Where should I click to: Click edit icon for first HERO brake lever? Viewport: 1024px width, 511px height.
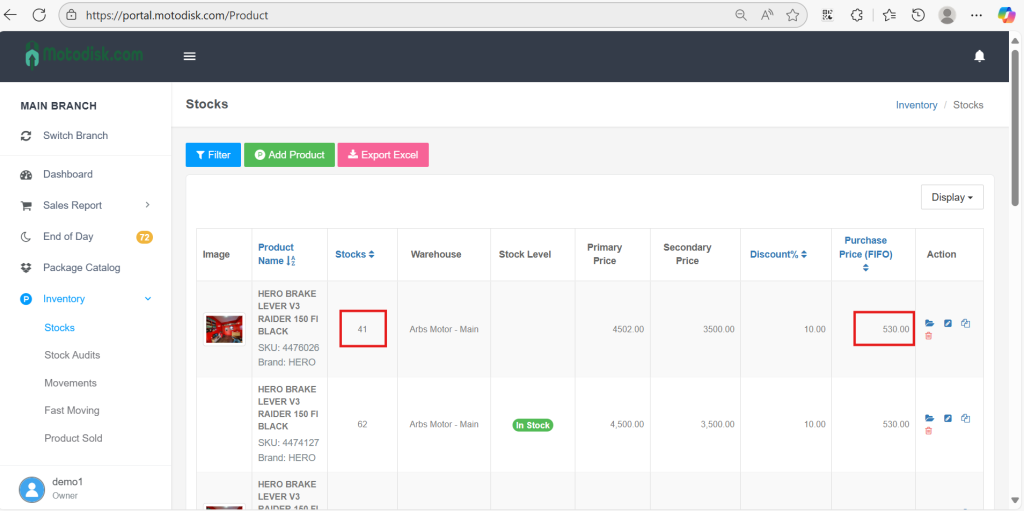[948, 323]
